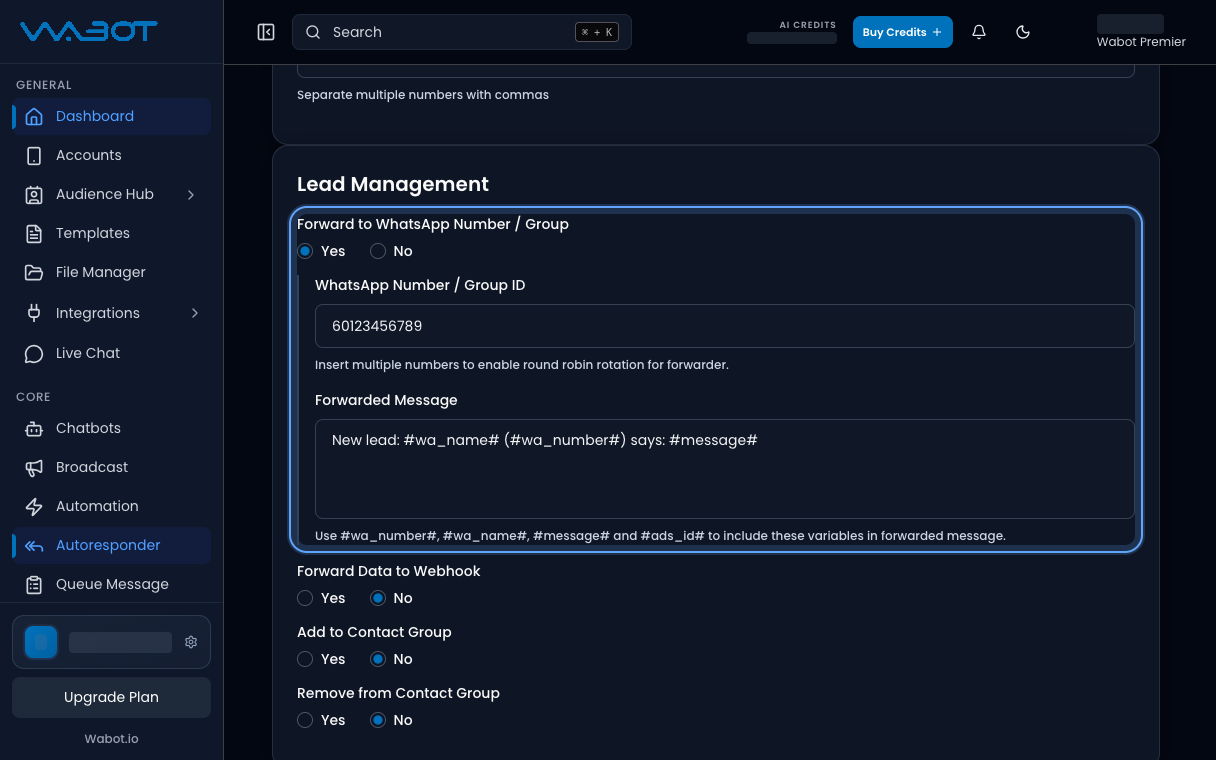Open the Wabot.io link
The image size is (1216, 760).
[x=111, y=739]
